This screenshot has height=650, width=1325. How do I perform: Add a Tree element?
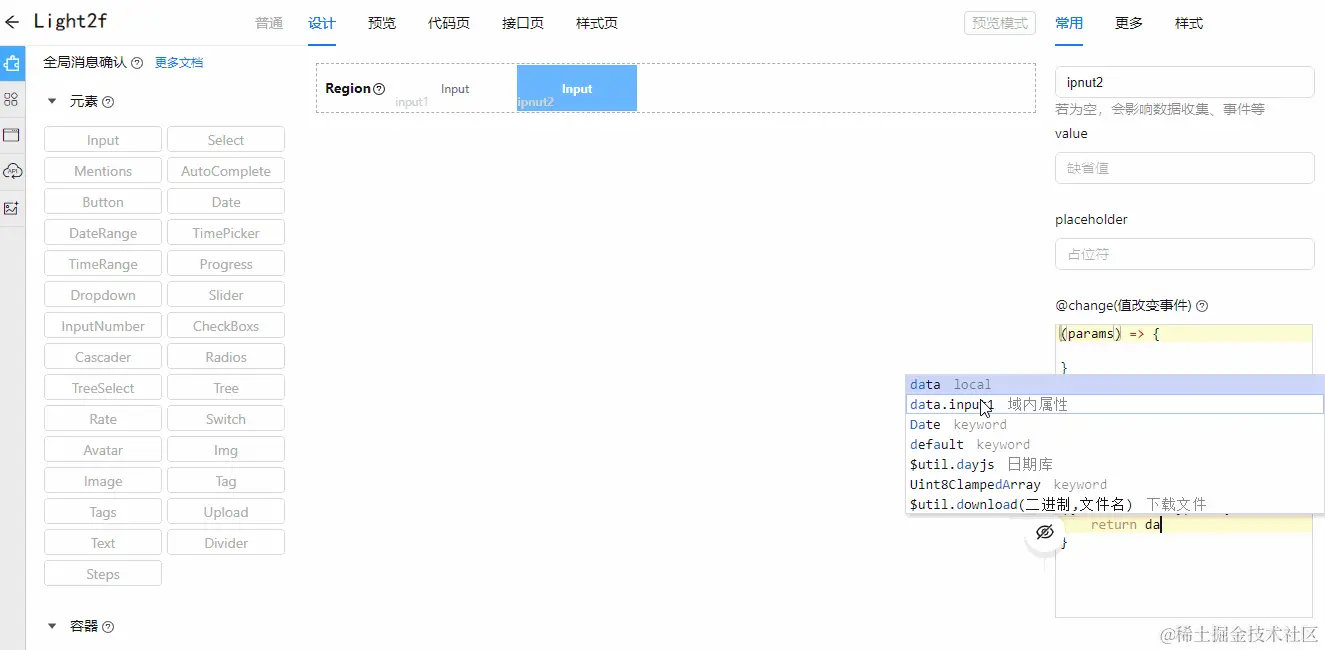pyautogui.click(x=226, y=388)
